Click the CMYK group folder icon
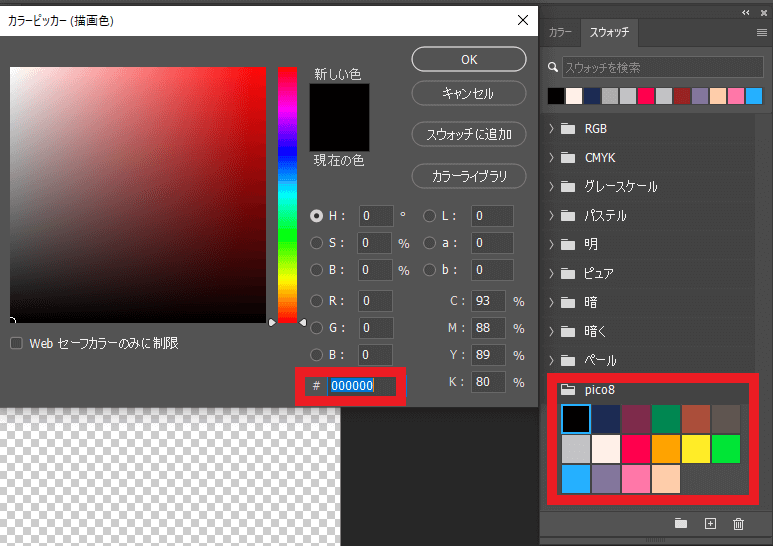 568,158
